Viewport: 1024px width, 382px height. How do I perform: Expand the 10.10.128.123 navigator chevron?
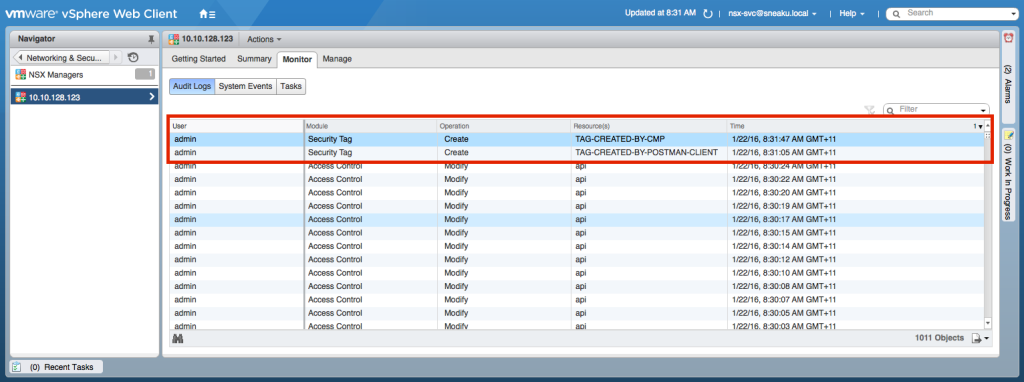pos(152,97)
